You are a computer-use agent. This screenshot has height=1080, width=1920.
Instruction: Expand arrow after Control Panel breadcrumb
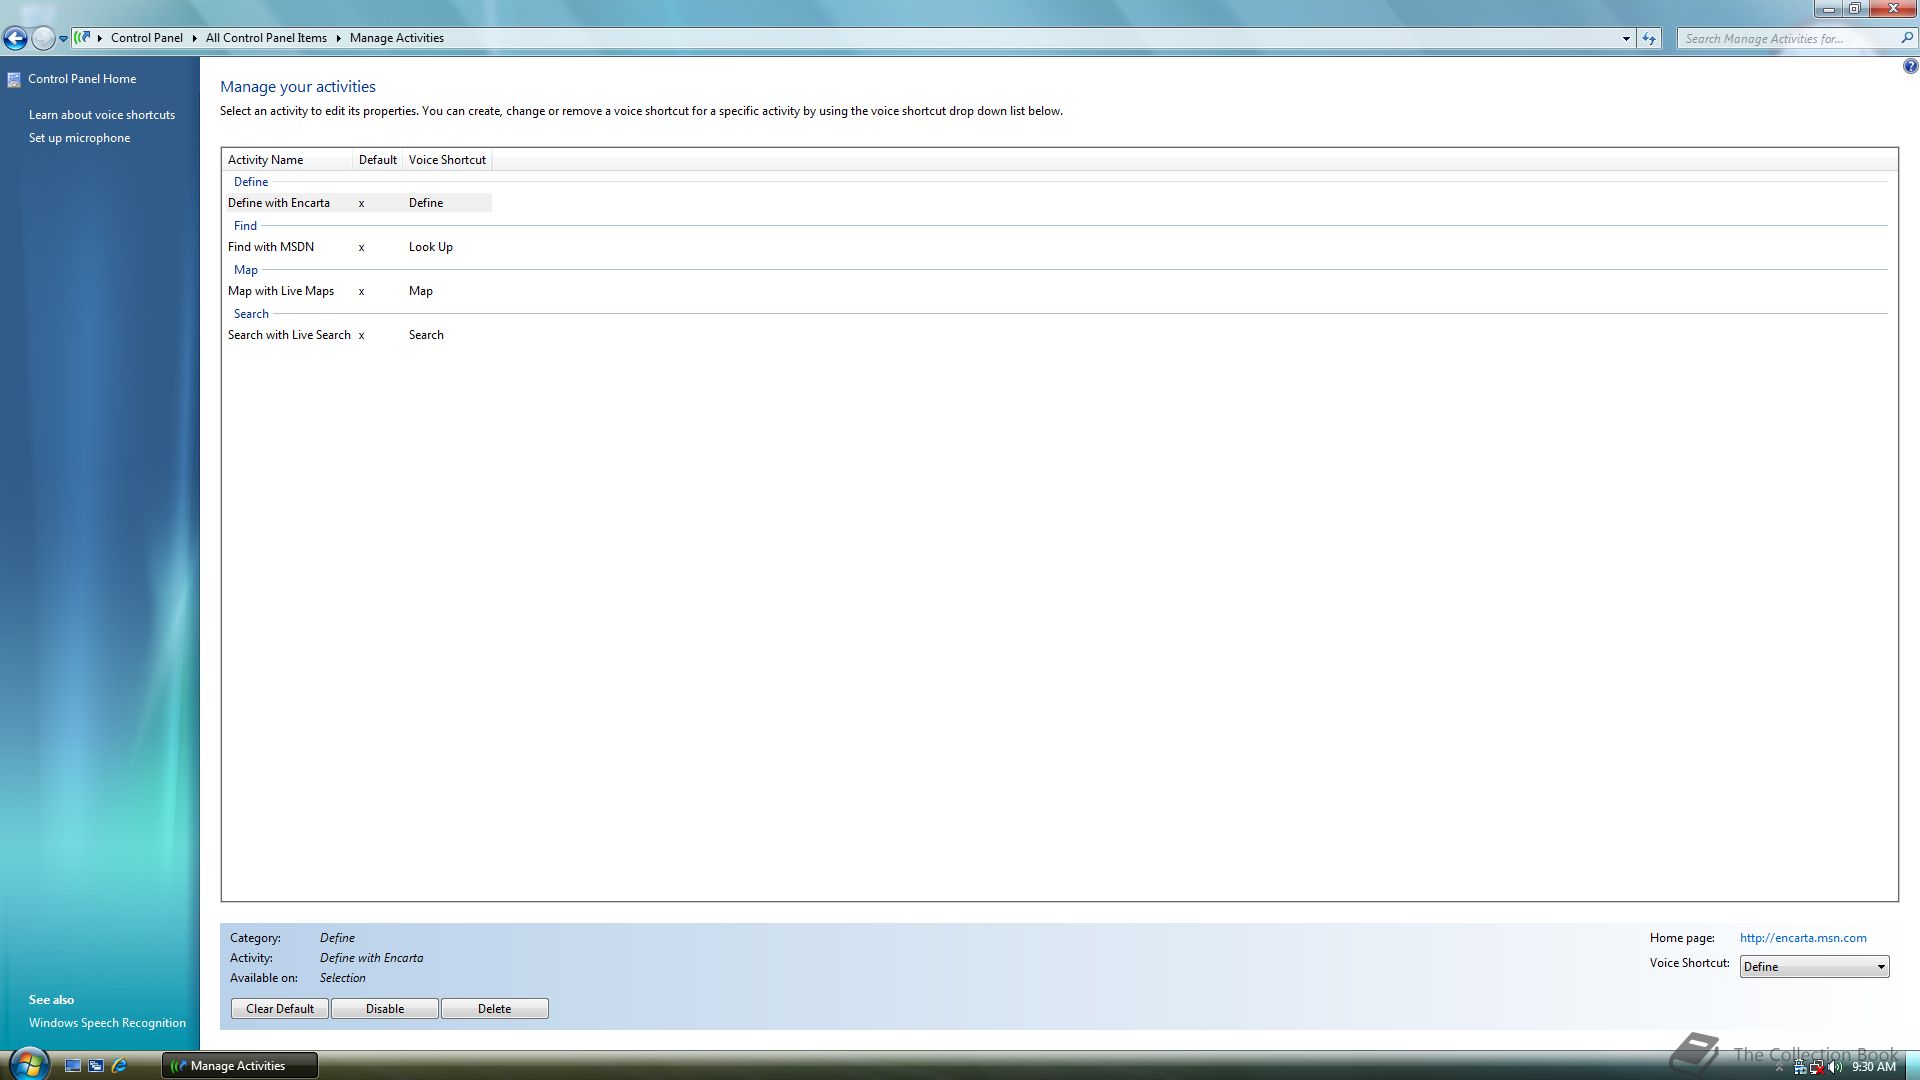click(194, 38)
